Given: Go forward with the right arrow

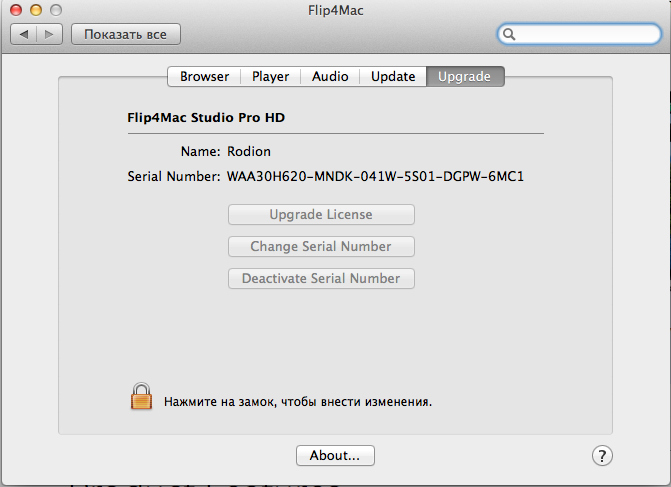Looking at the screenshot, I should tap(49, 34).
